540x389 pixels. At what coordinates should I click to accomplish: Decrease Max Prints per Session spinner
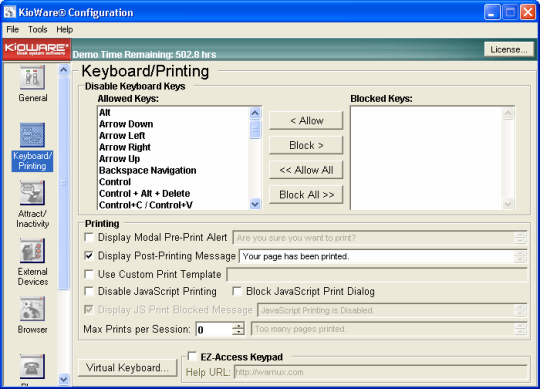[x=238, y=332]
